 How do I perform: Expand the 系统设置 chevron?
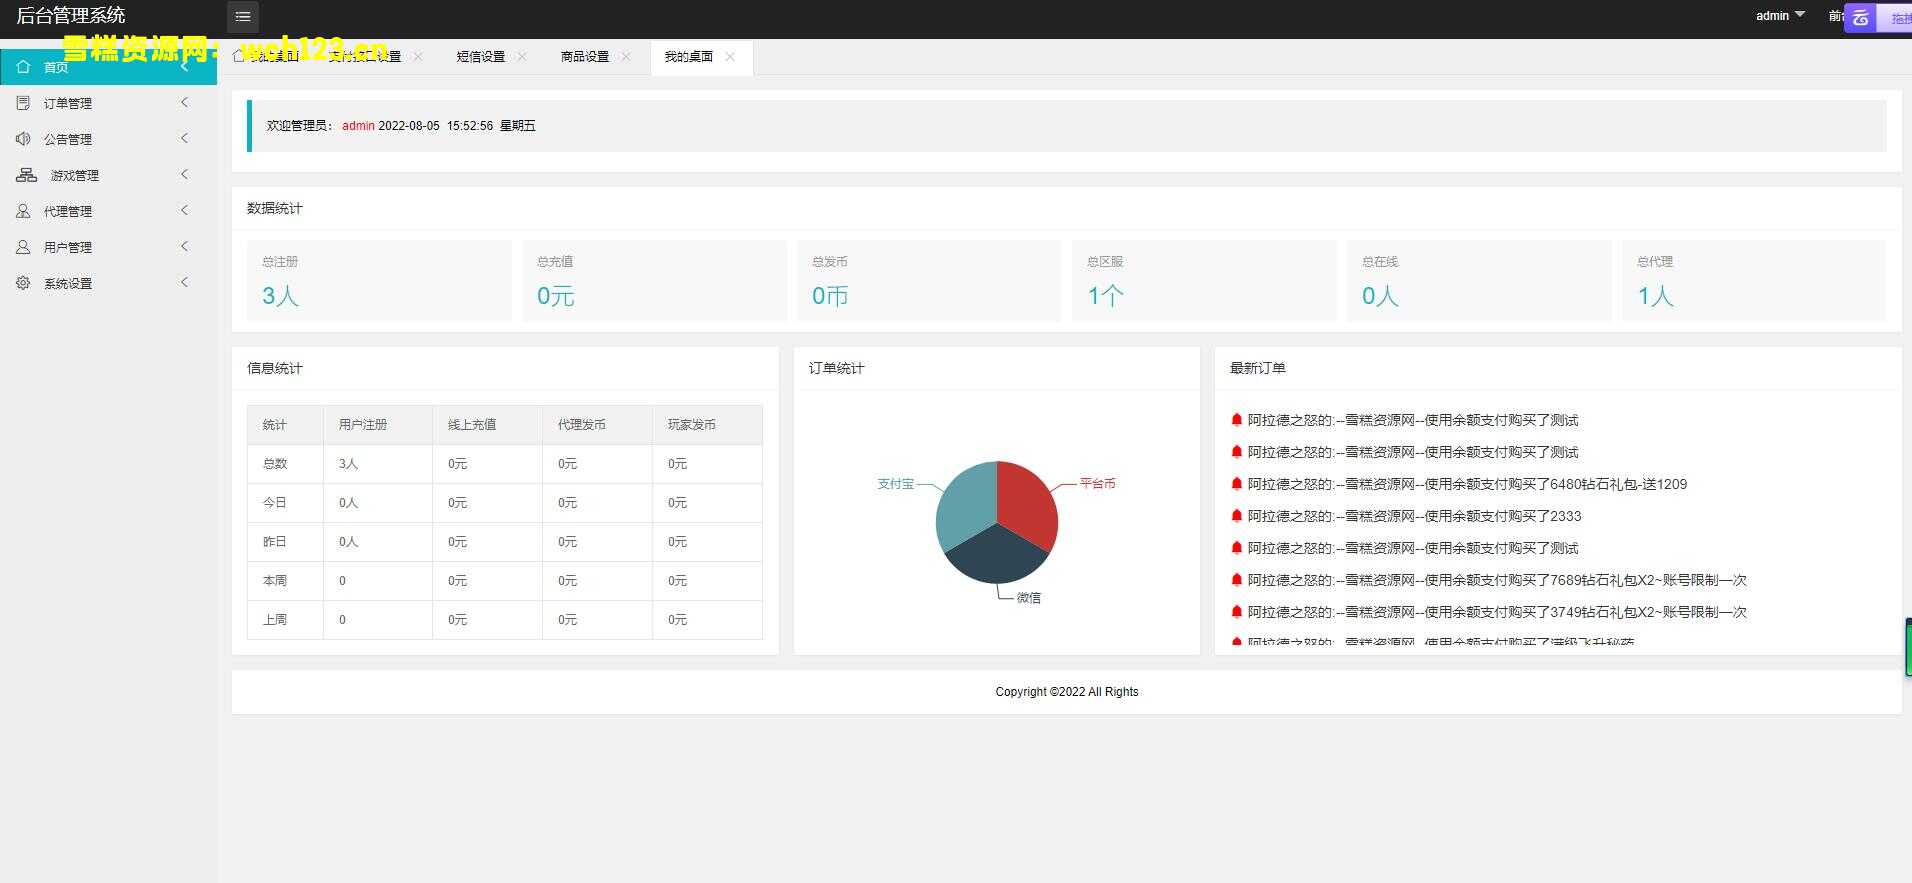pos(184,283)
